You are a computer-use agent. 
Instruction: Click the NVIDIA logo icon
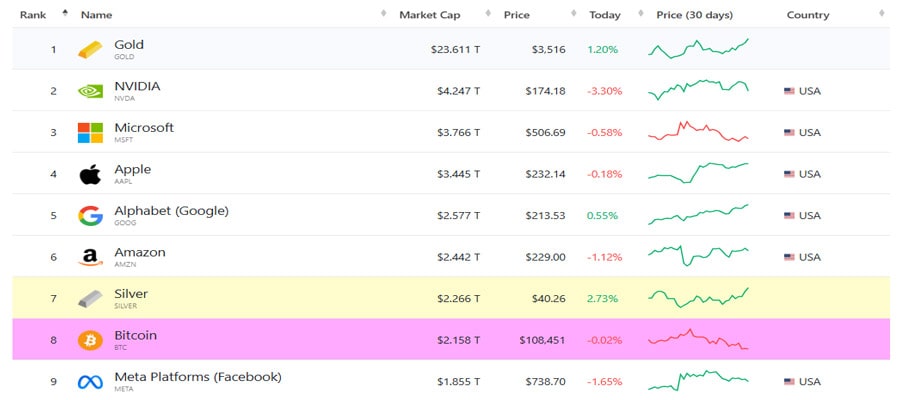click(90, 91)
